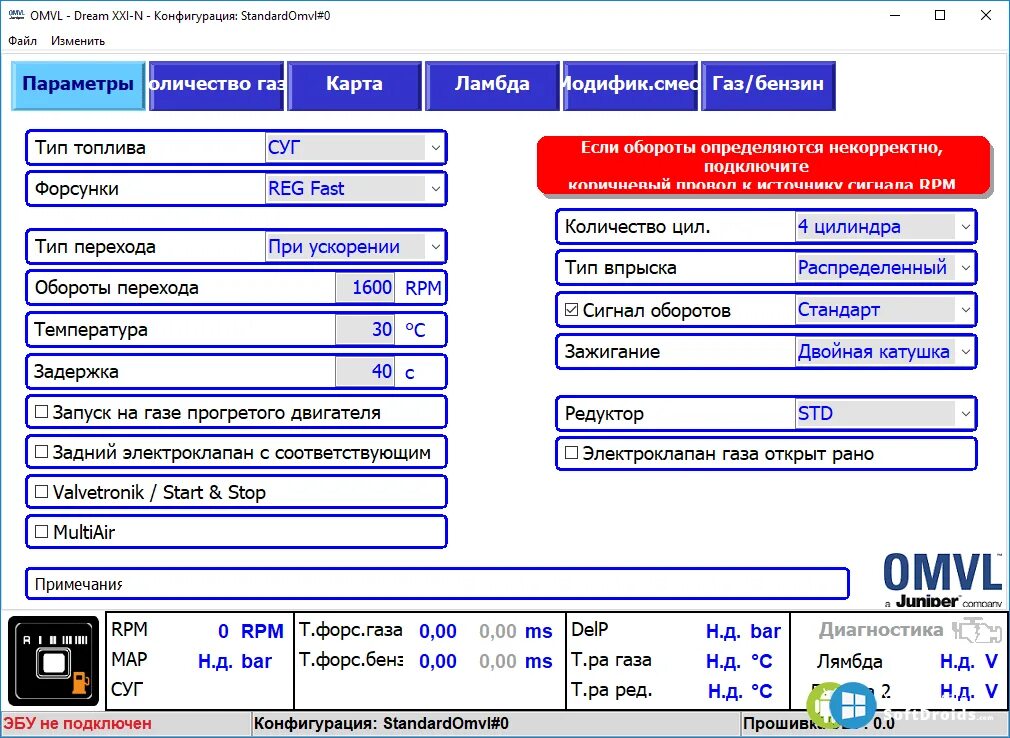Open the Зажигание dropdown
The image size is (1010, 738).
(x=884, y=352)
